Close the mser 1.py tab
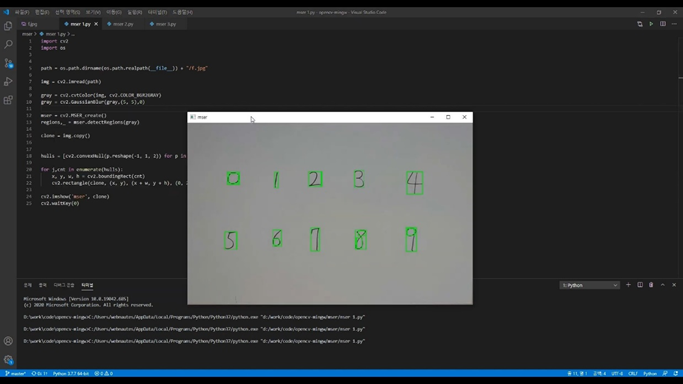The image size is (683, 384). pyautogui.click(x=96, y=24)
